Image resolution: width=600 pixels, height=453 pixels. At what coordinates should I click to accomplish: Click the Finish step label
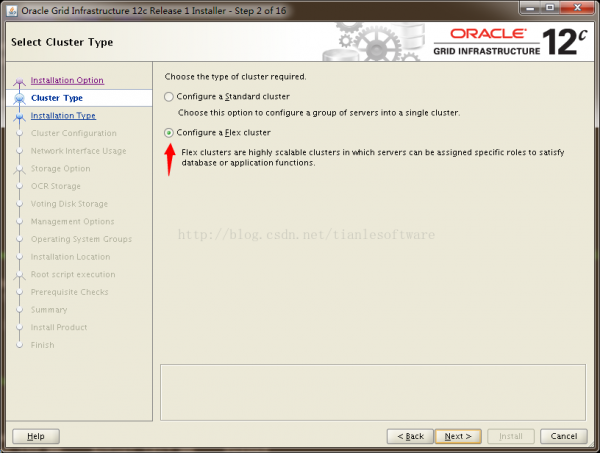pos(42,345)
